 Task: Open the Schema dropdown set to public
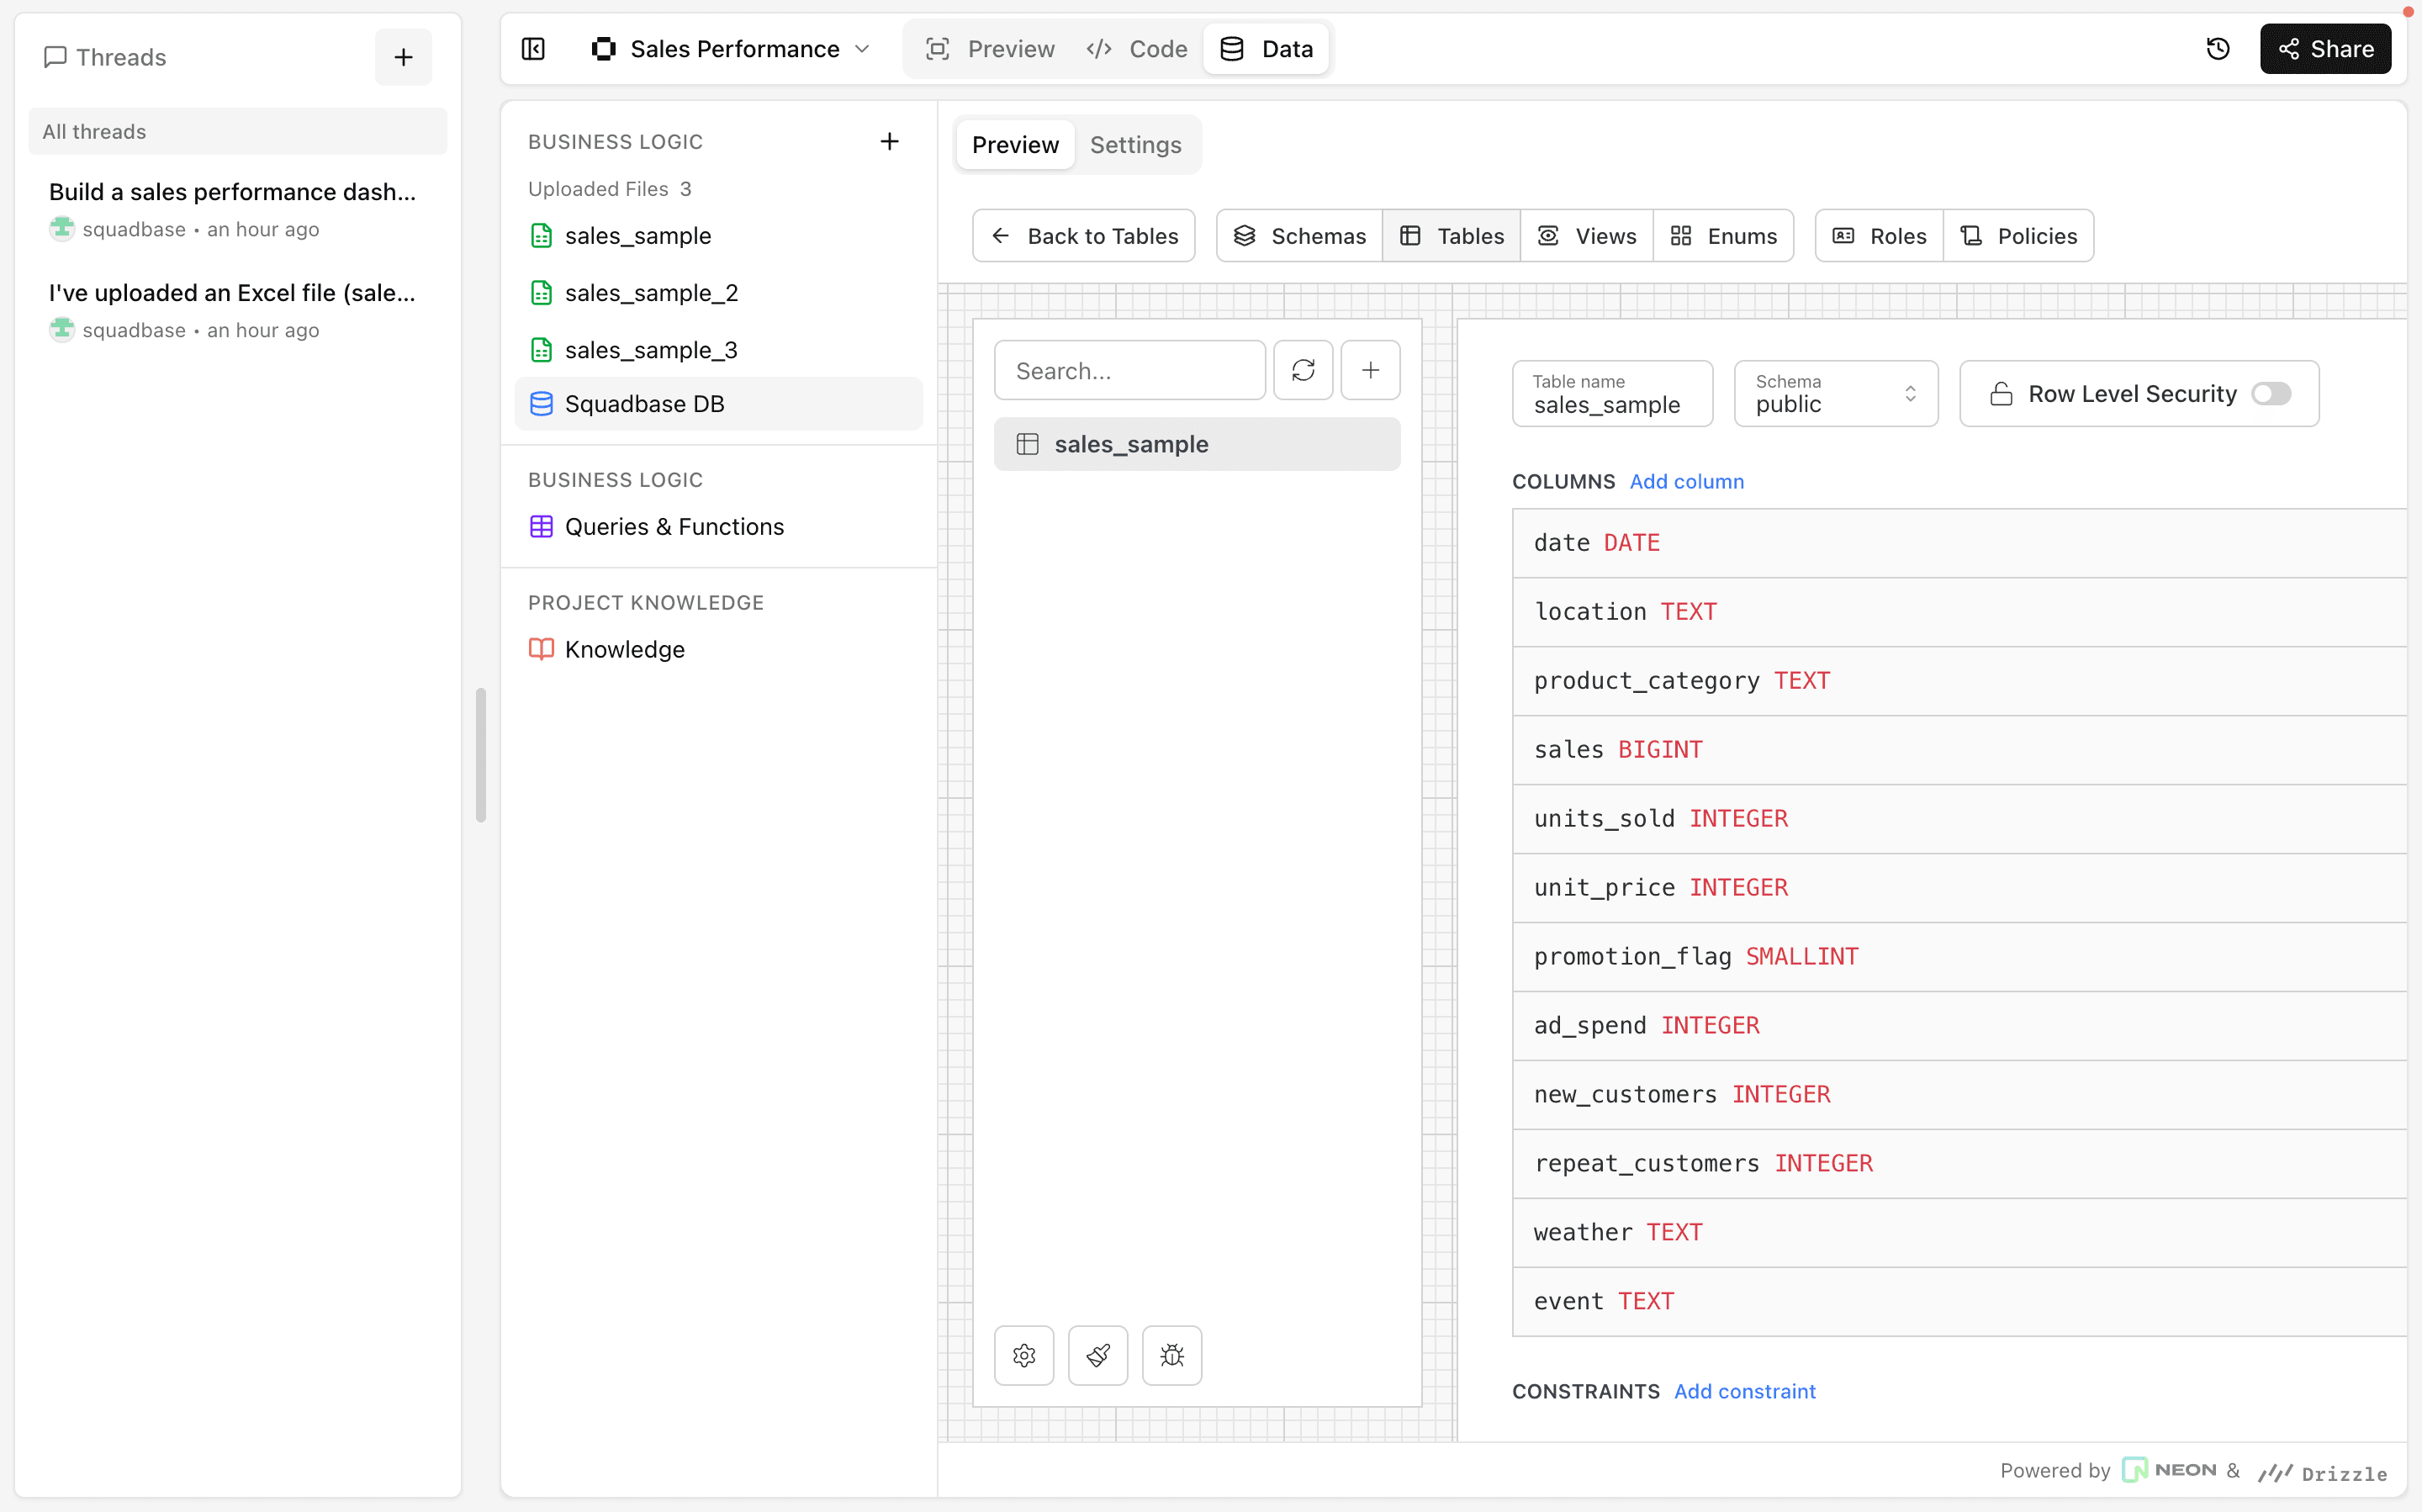1836,393
